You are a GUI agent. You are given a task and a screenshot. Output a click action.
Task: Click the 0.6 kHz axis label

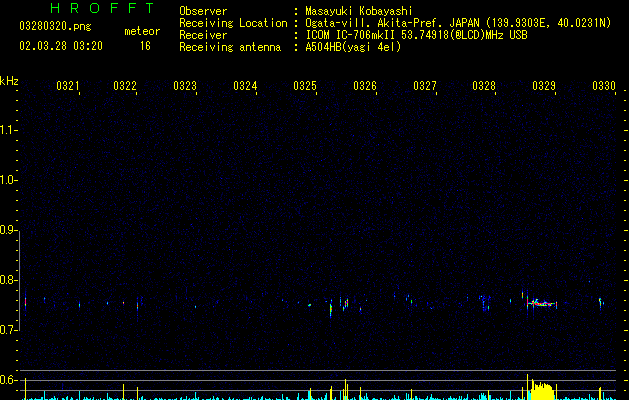[8, 380]
